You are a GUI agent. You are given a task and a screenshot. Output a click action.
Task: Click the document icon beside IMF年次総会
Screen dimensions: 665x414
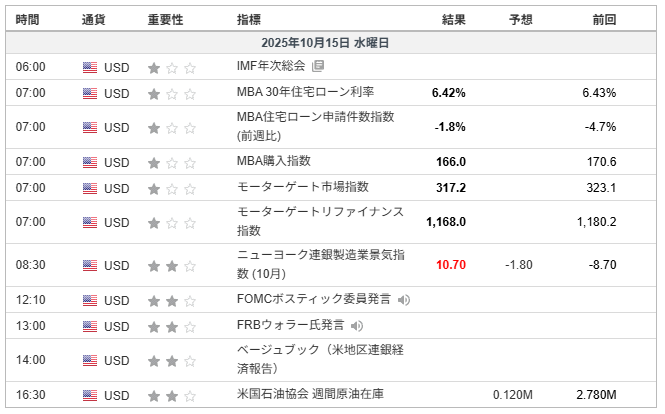(x=318, y=67)
